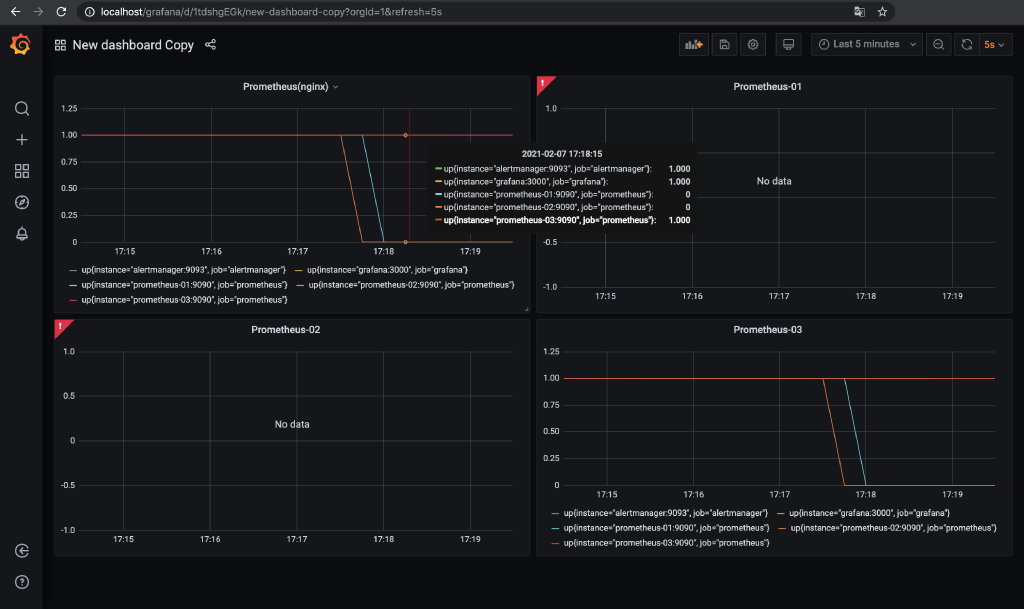1024x609 pixels.
Task: Open dashboard settings with the gear icon
Action: (x=753, y=44)
